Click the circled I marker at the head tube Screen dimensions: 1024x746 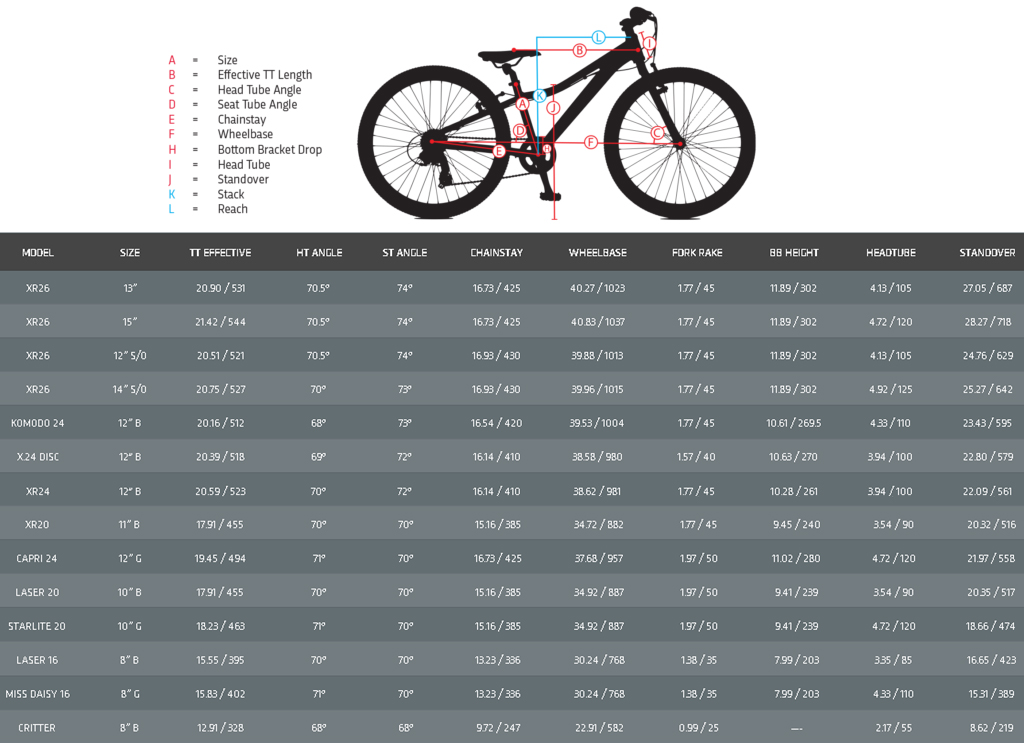coord(648,43)
